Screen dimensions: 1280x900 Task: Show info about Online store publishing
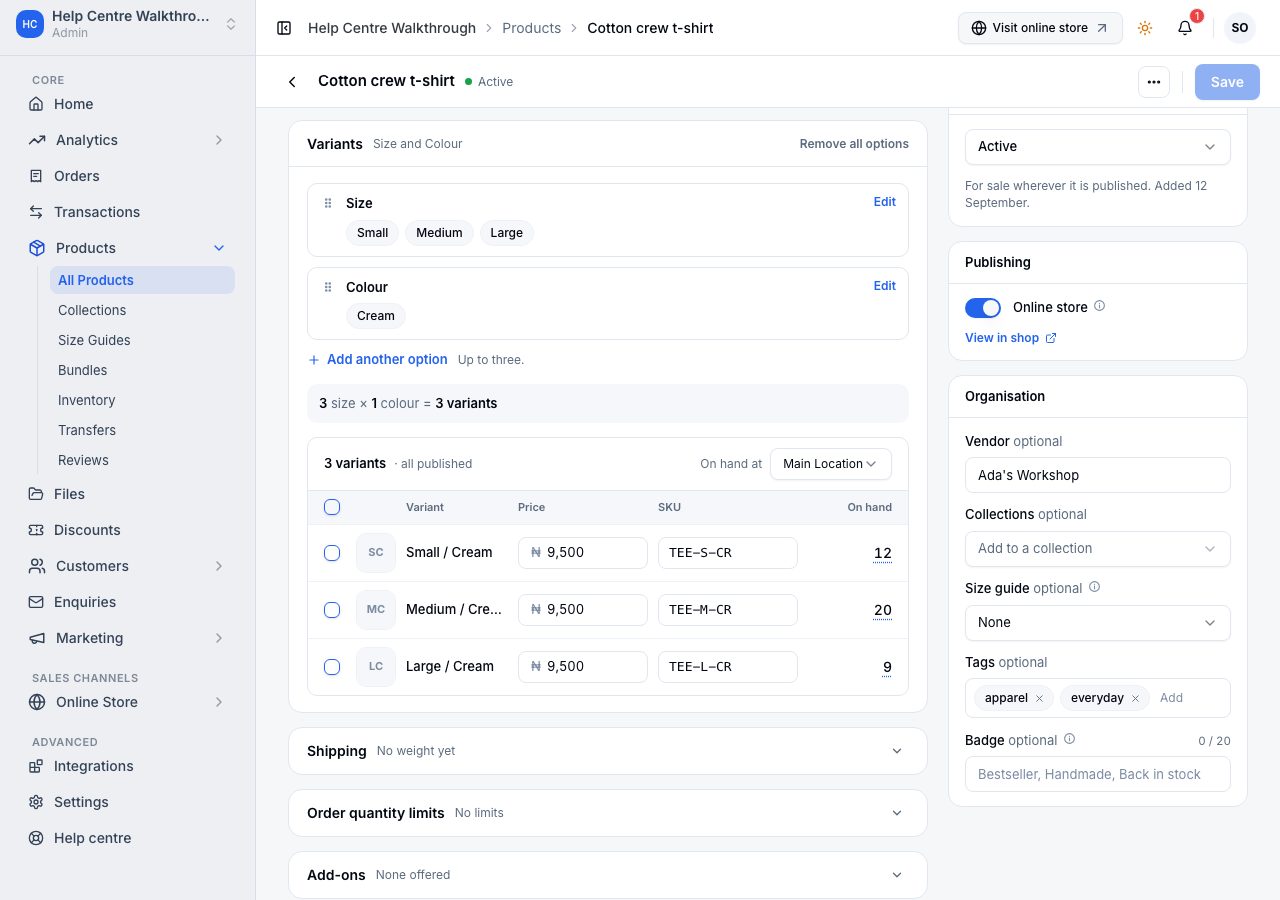[x=1100, y=306]
